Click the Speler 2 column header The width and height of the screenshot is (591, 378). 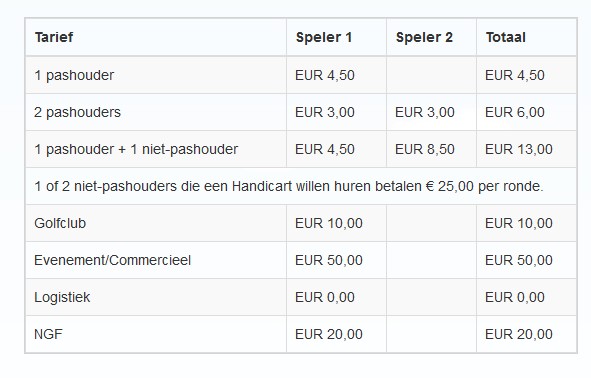(x=424, y=37)
